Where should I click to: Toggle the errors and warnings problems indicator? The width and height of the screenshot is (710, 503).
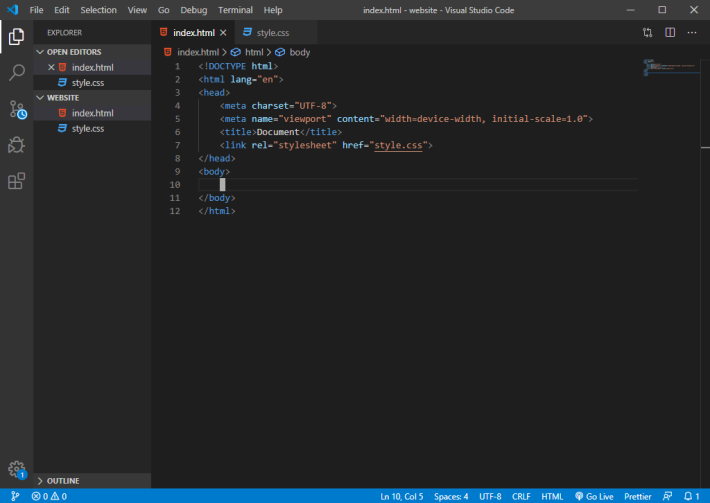pyautogui.click(x=49, y=496)
